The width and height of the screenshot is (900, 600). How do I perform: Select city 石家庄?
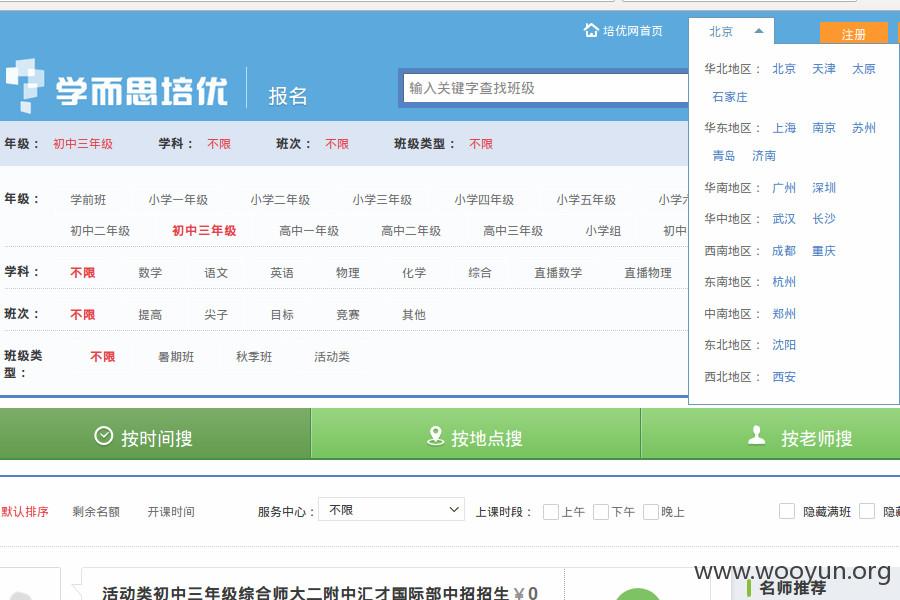(730, 97)
